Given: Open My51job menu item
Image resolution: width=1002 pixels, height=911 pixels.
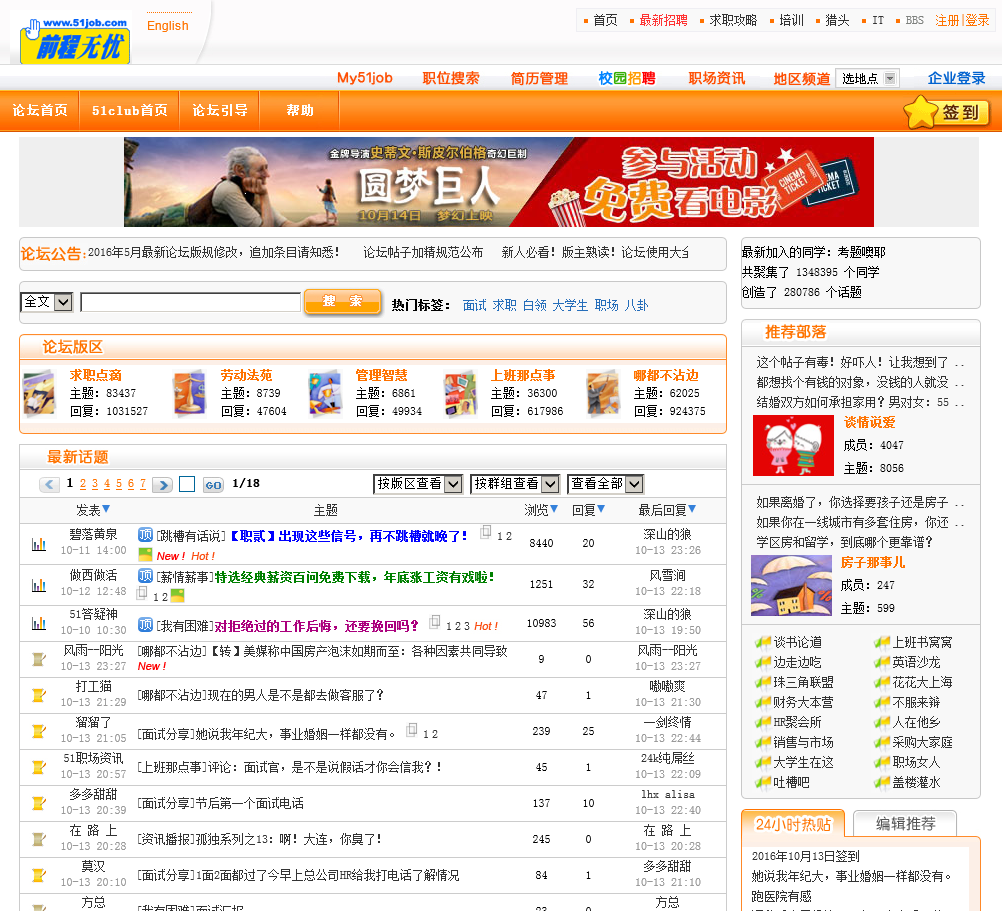Looking at the screenshot, I should coord(365,78).
